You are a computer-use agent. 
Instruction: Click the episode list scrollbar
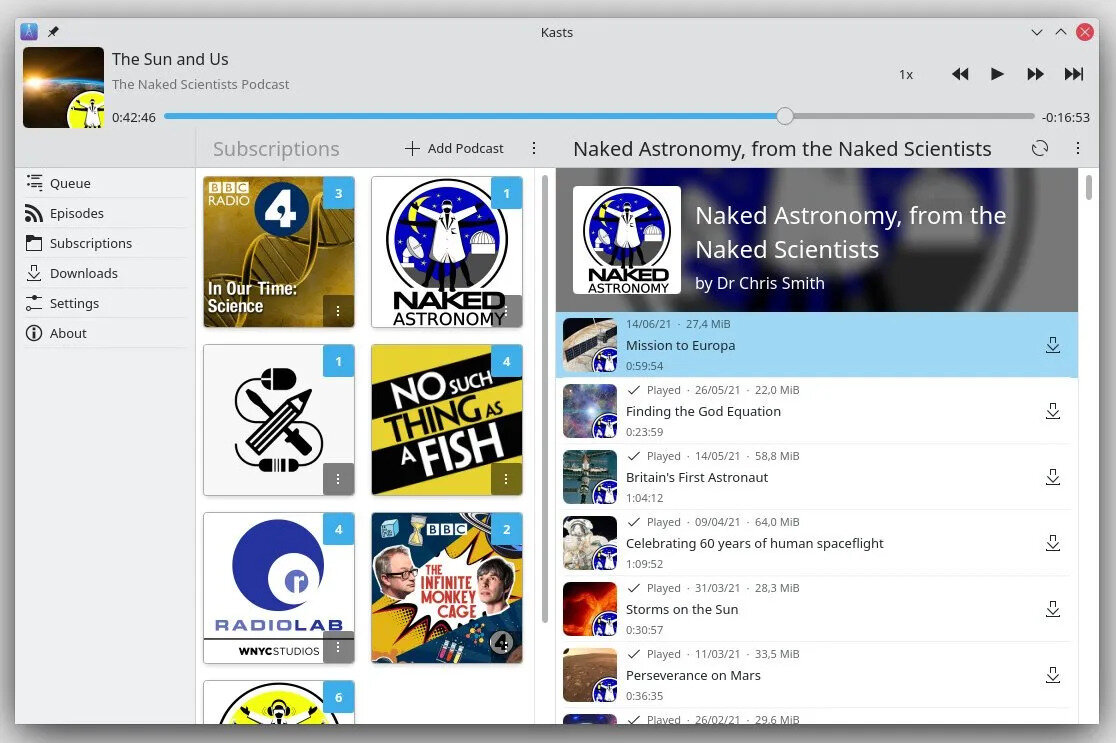(x=1089, y=186)
